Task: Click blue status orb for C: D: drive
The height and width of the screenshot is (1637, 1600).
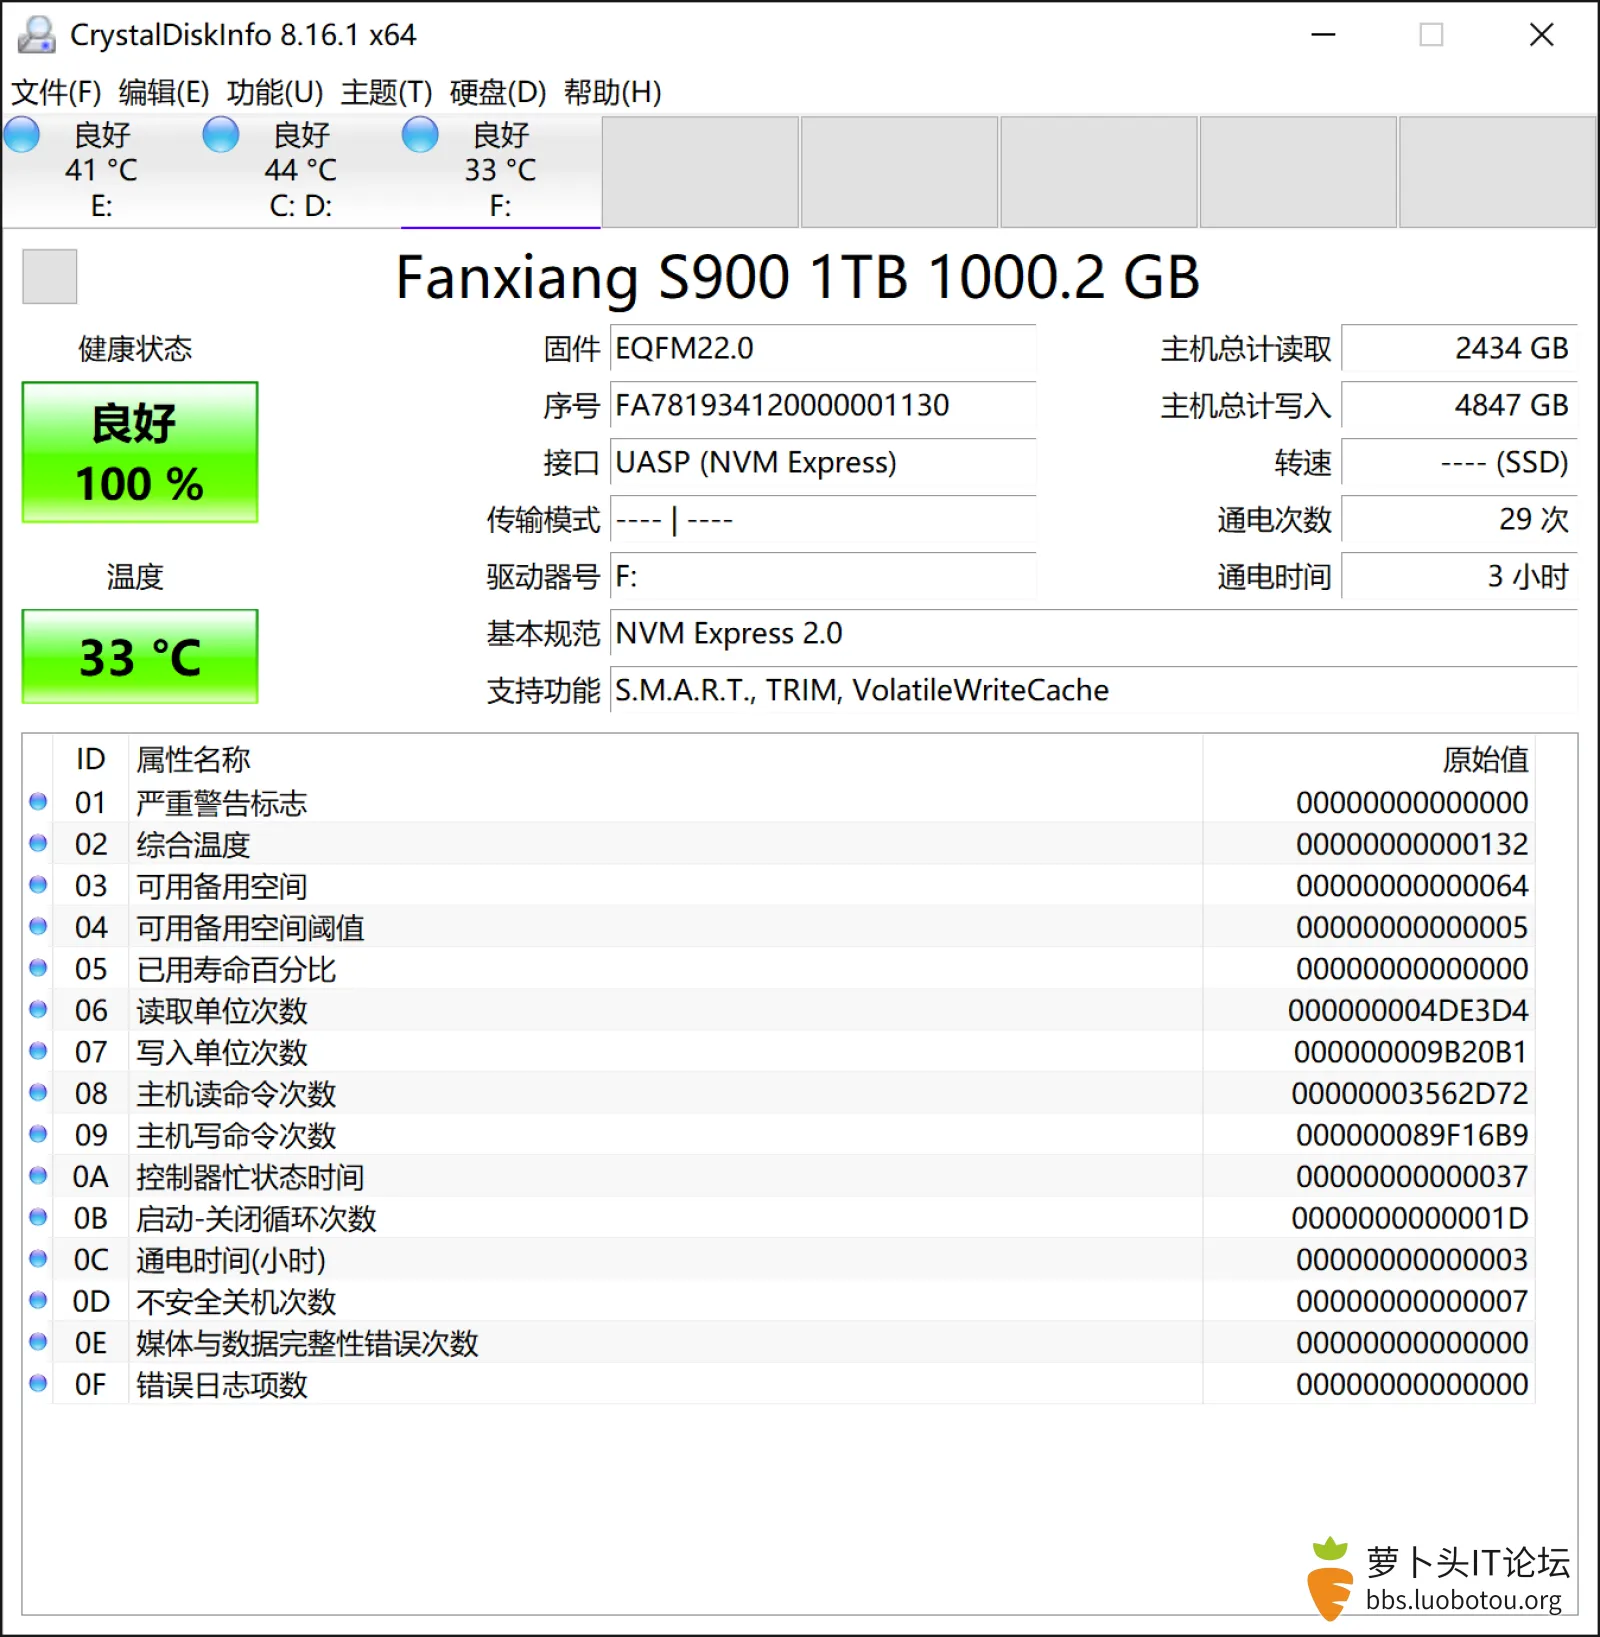Action: click(x=221, y=135)
